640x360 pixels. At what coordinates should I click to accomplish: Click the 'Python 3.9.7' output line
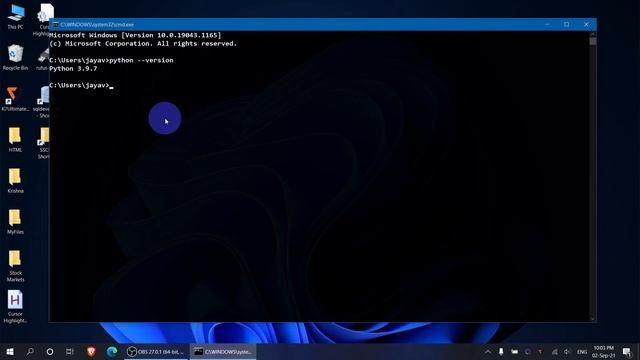(73, 69)
